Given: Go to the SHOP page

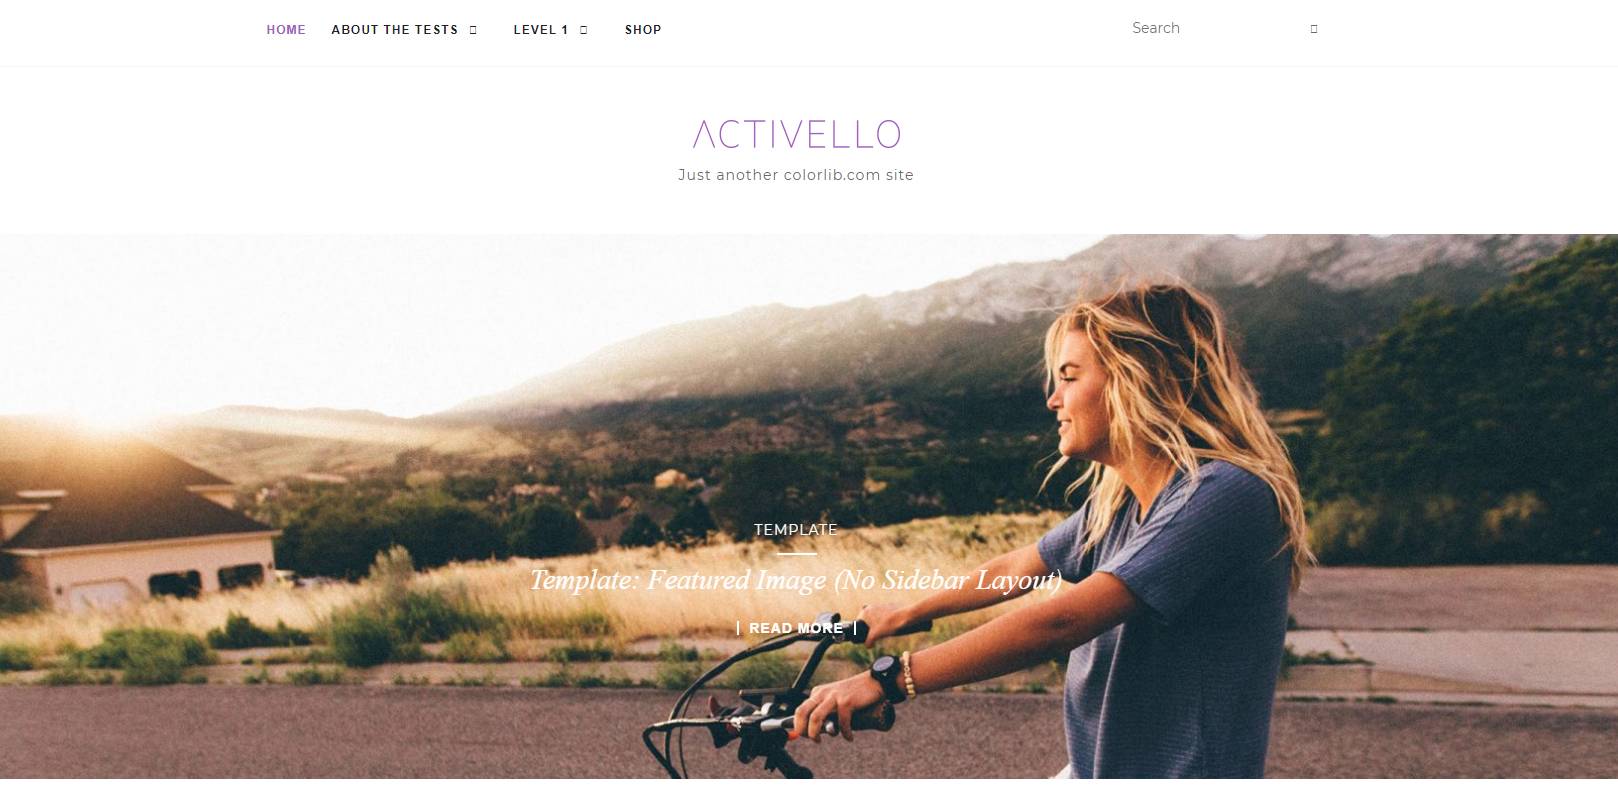Looking at the screenshot, I should pos(643,30).
